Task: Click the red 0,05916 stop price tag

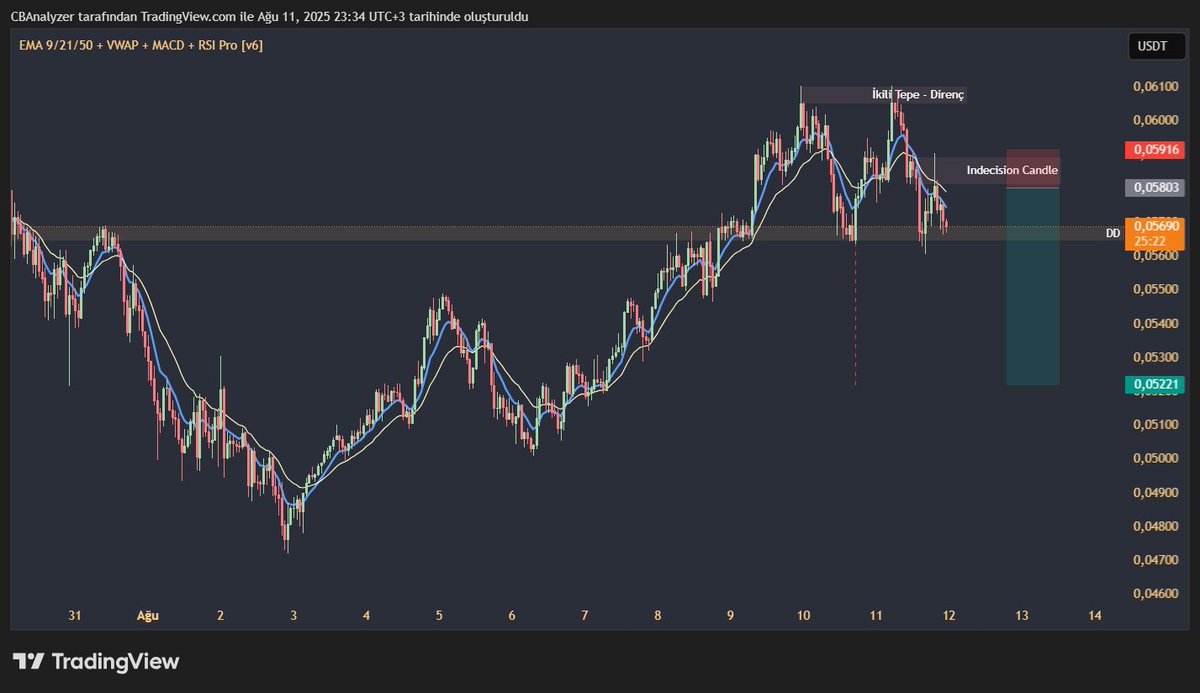Action: coord(1155,150)
